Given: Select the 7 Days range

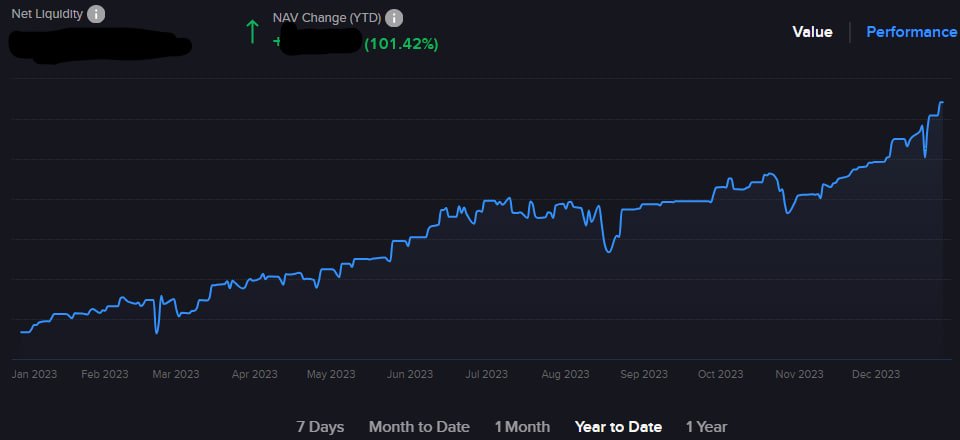Looking at the screenshot, I should [x=320, y=427].
